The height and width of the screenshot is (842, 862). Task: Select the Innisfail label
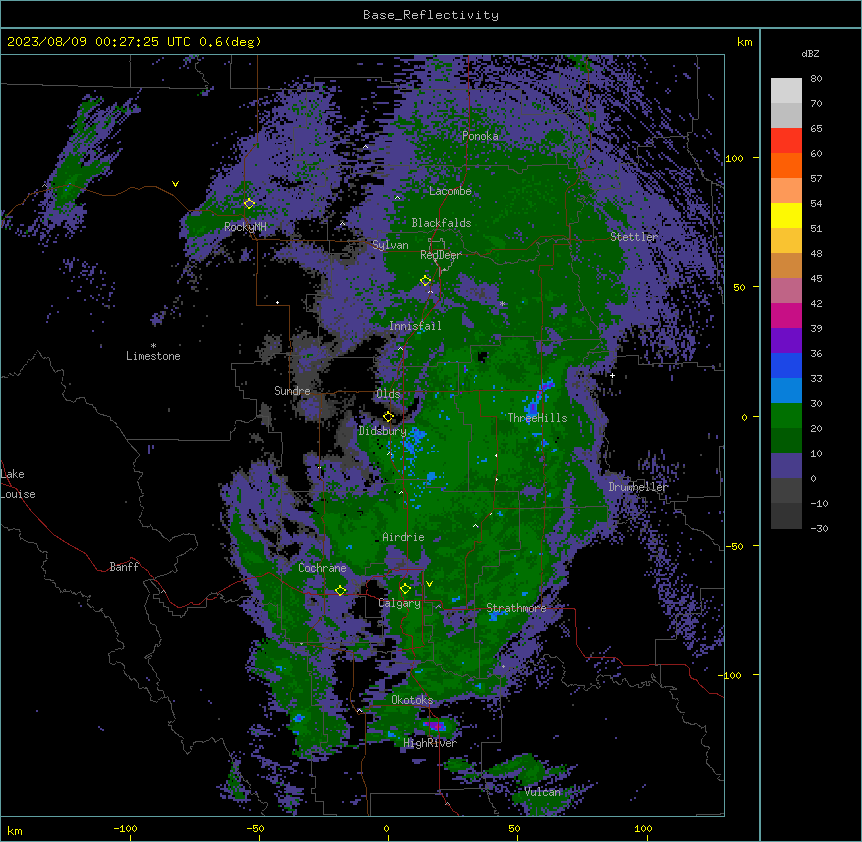point(415,326)
